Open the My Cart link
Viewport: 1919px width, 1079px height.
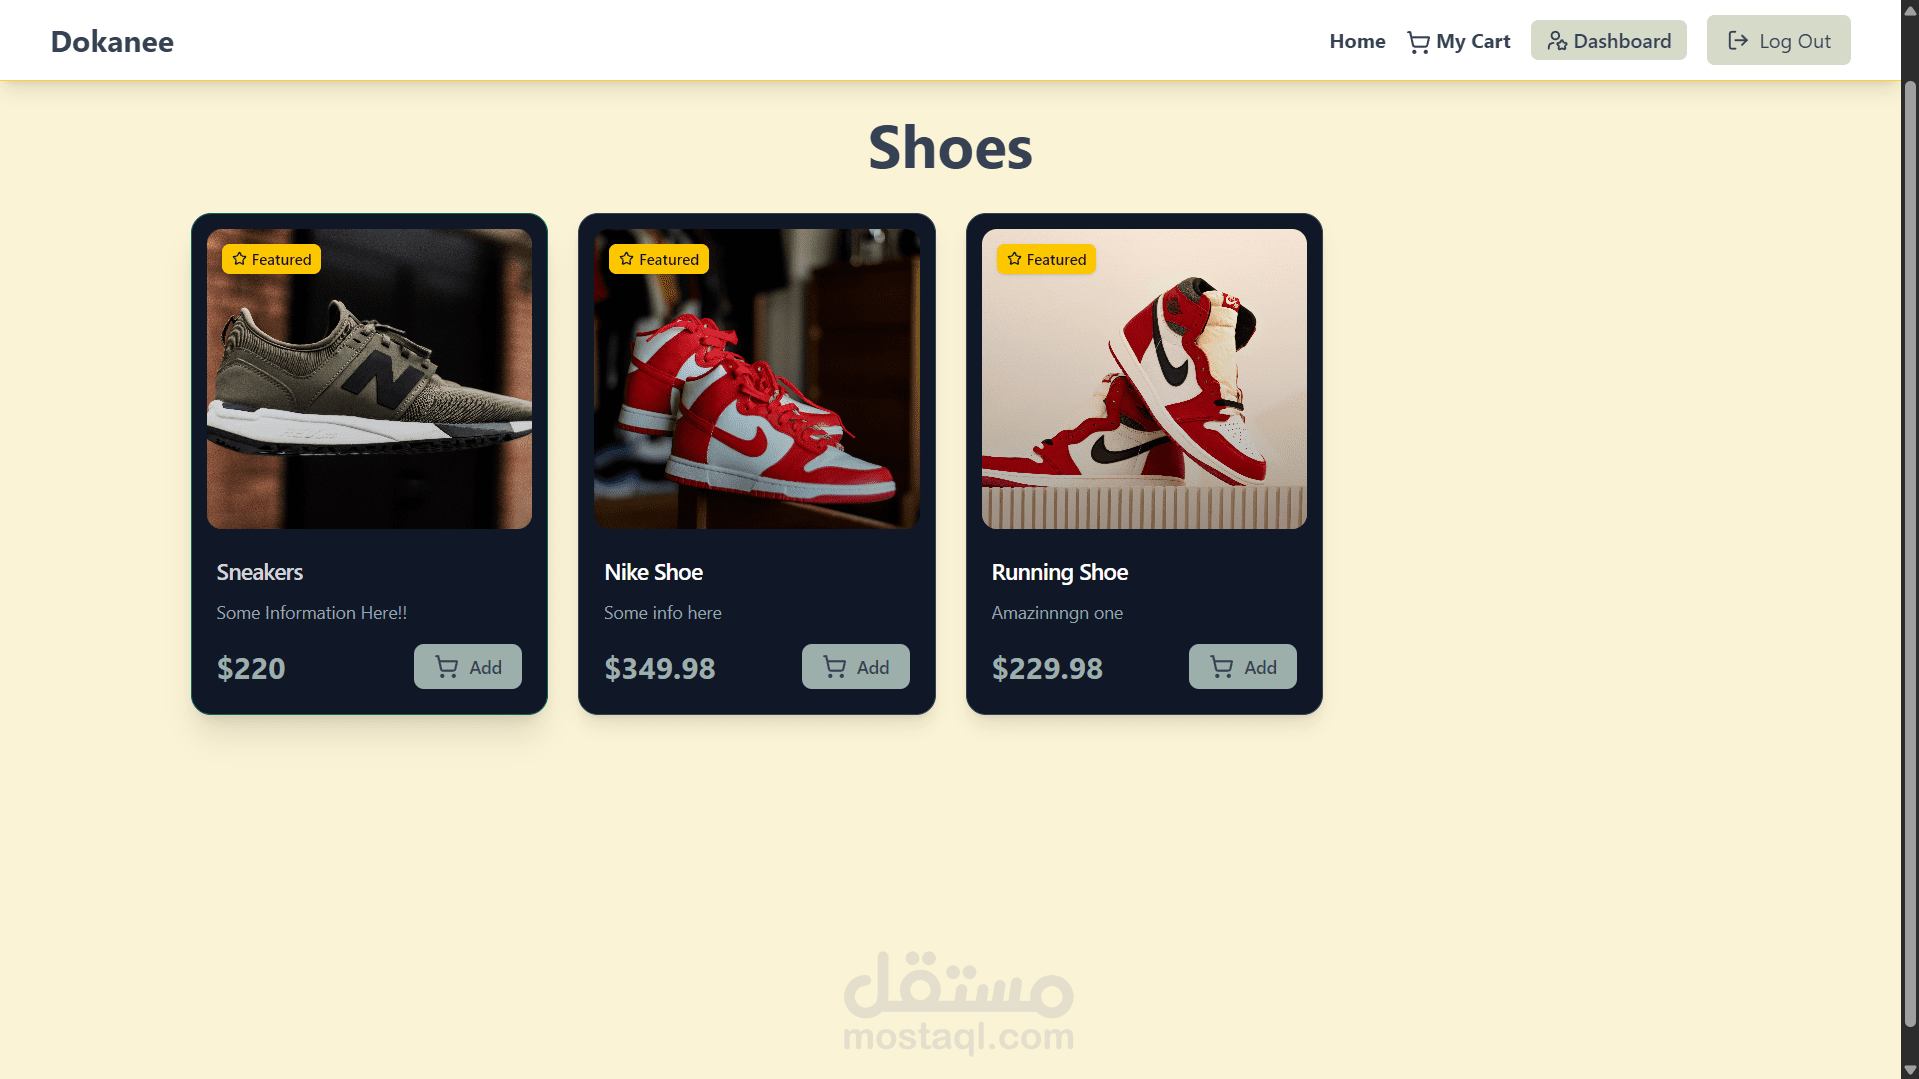(x=1459, y=41)
